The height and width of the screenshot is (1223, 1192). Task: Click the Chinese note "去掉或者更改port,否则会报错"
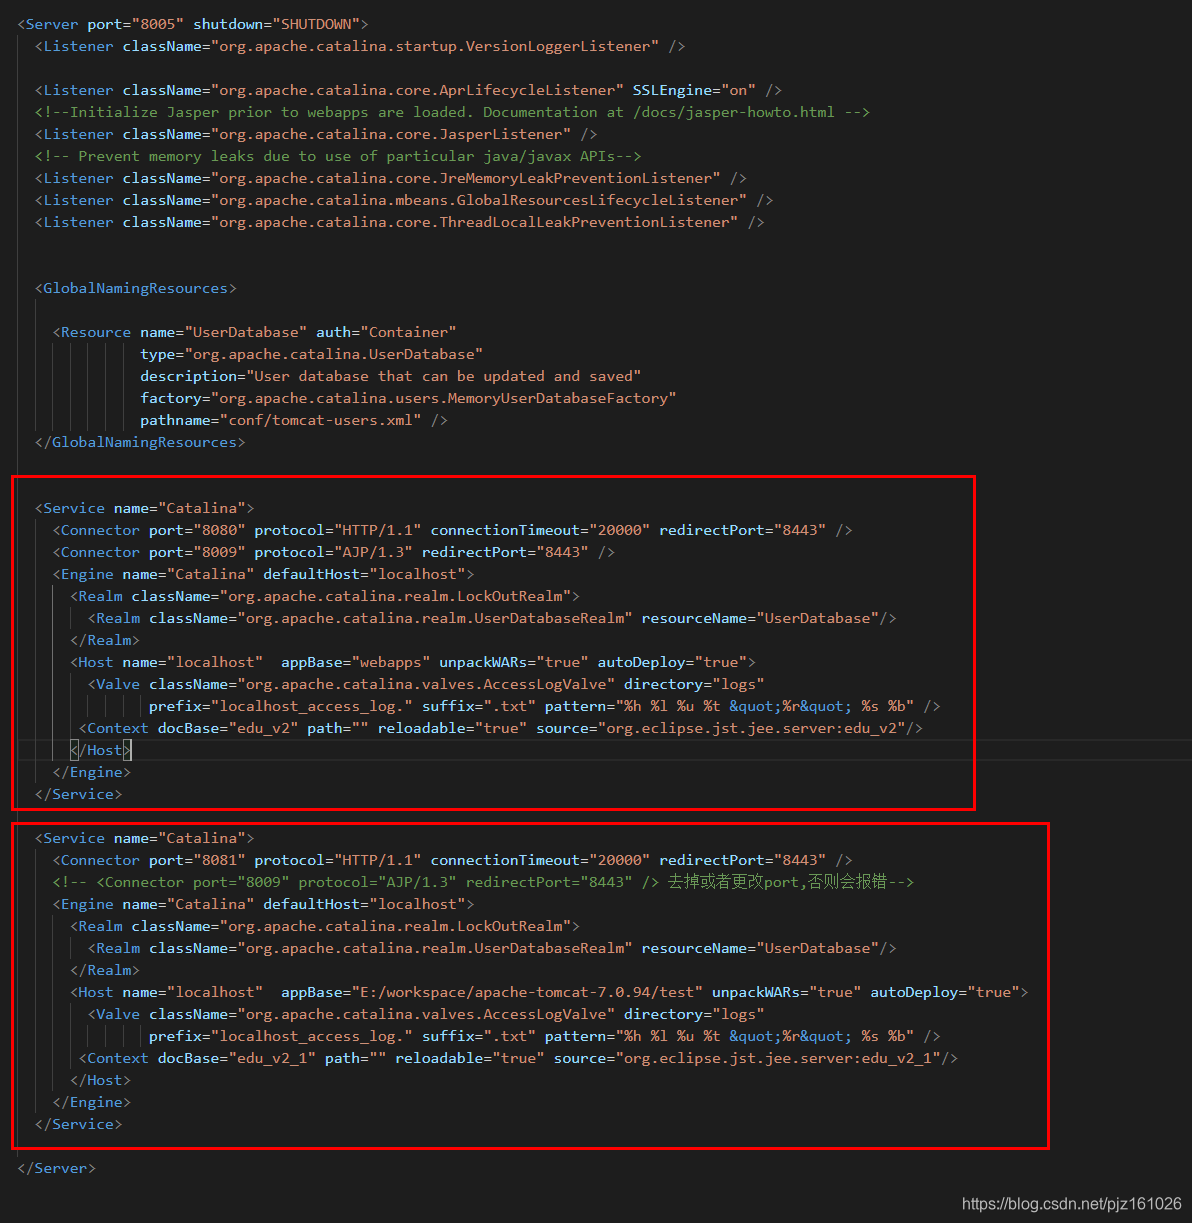(777, 882)
